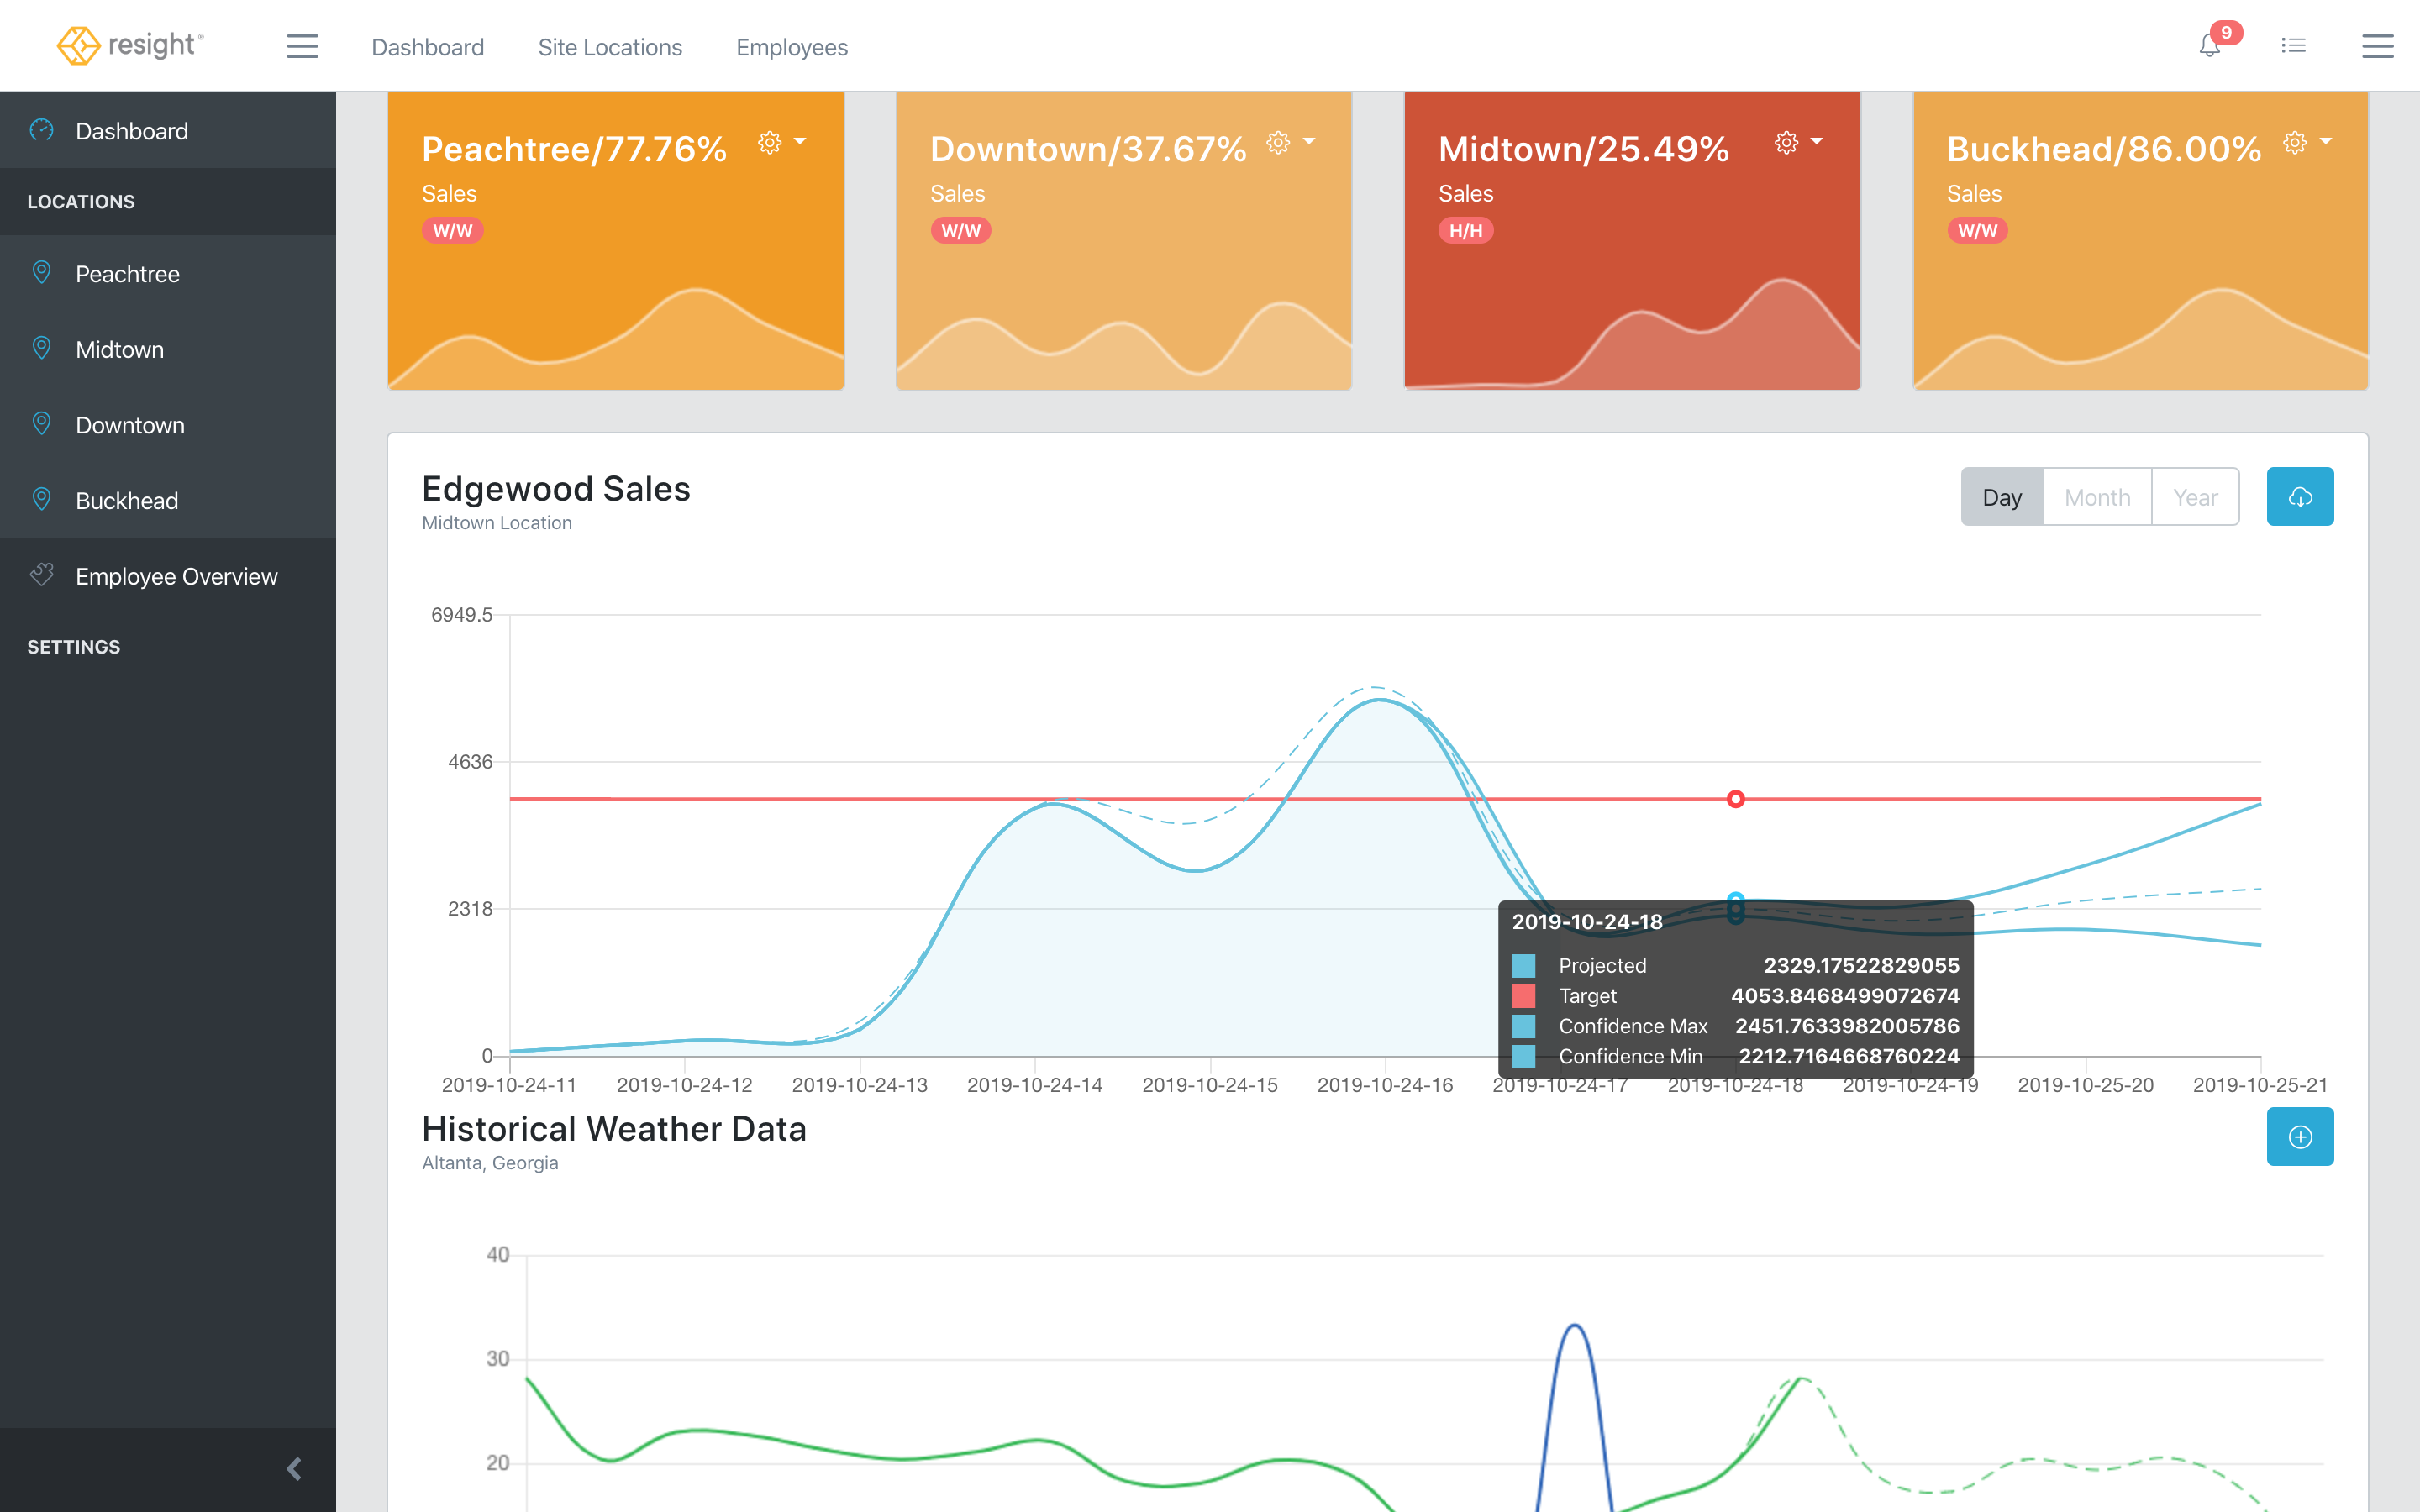Collapse the sidebar with chevron arrow

pyautogui.click(x=294, y=1468)
